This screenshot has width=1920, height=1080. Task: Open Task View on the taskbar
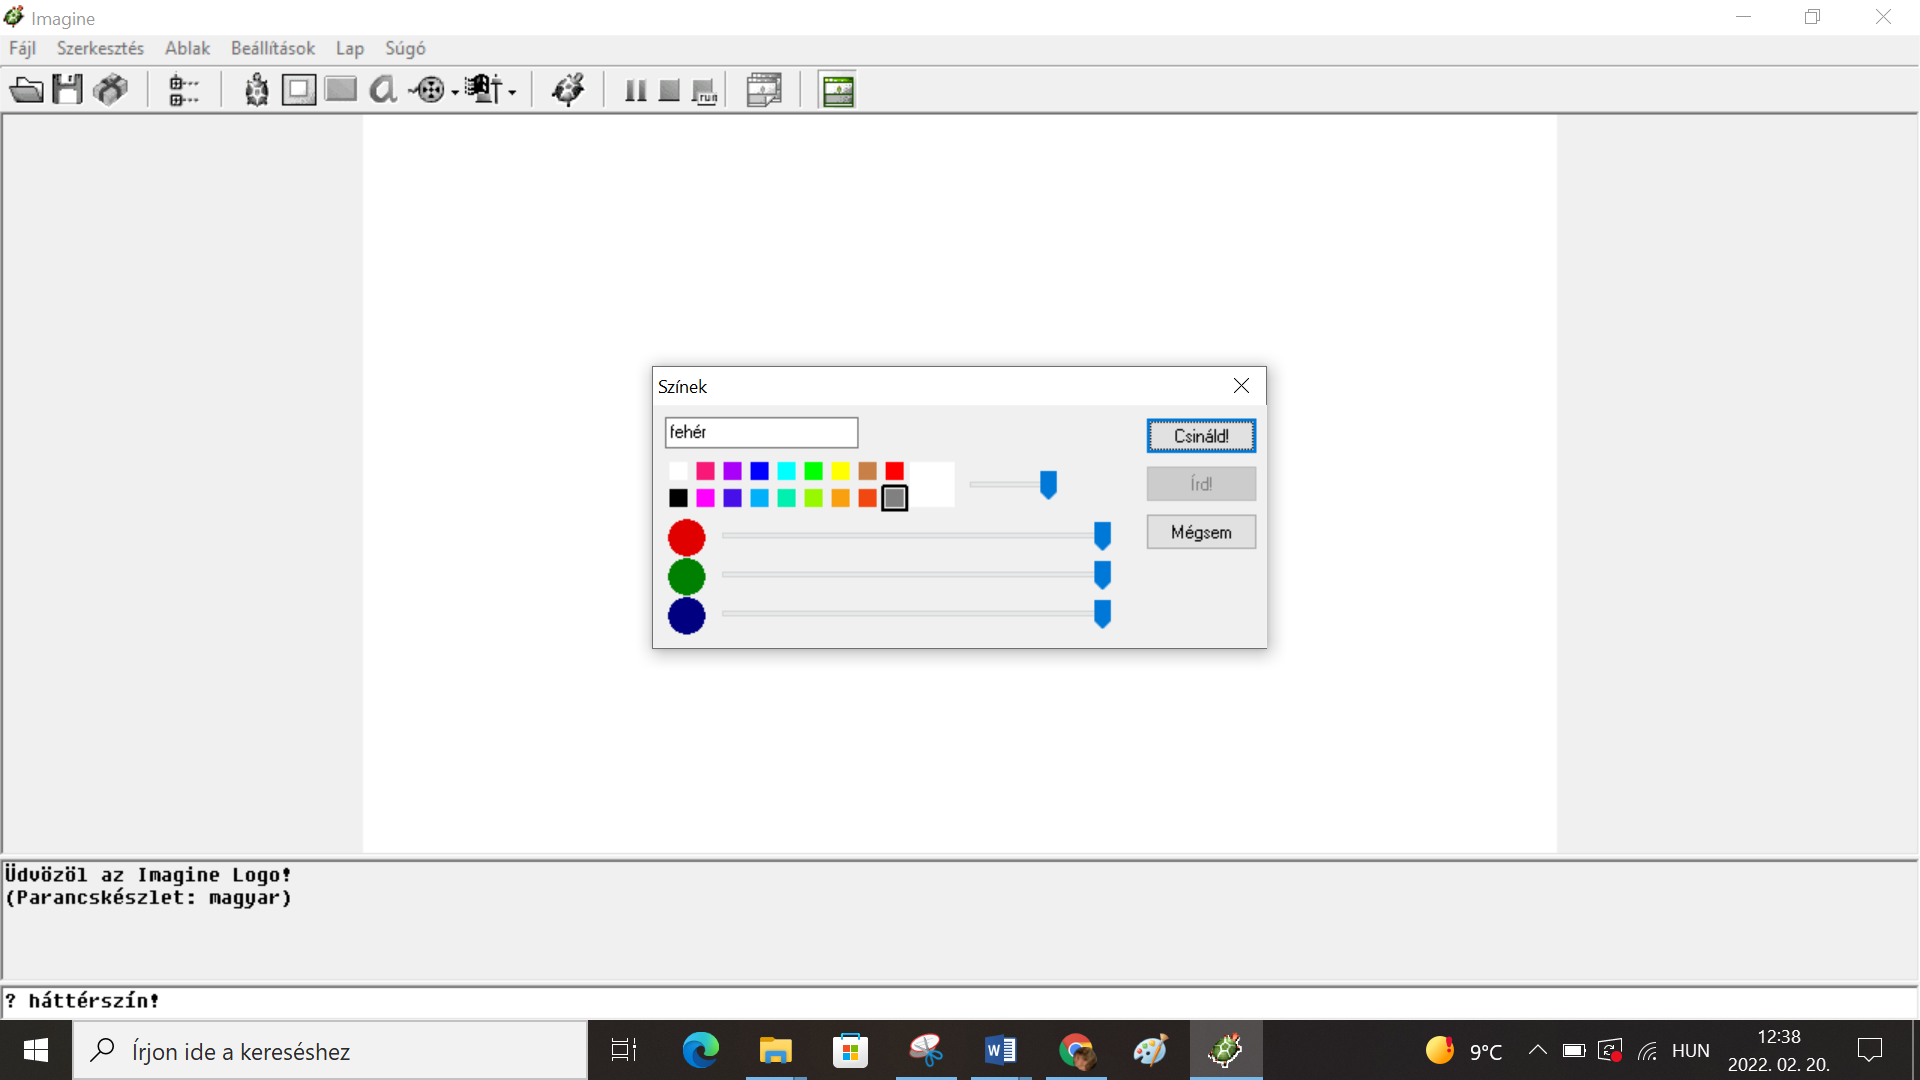tap(624, 1050)
